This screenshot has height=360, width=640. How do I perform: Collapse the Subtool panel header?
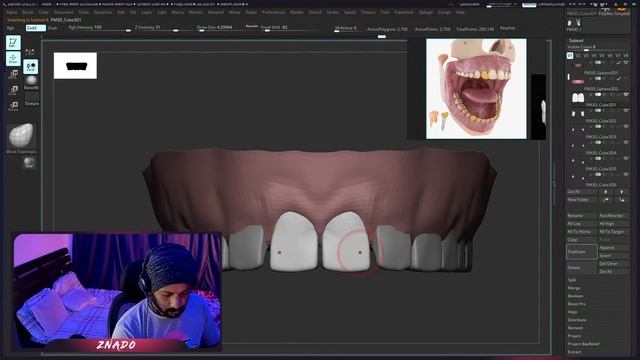click(576, 40)
